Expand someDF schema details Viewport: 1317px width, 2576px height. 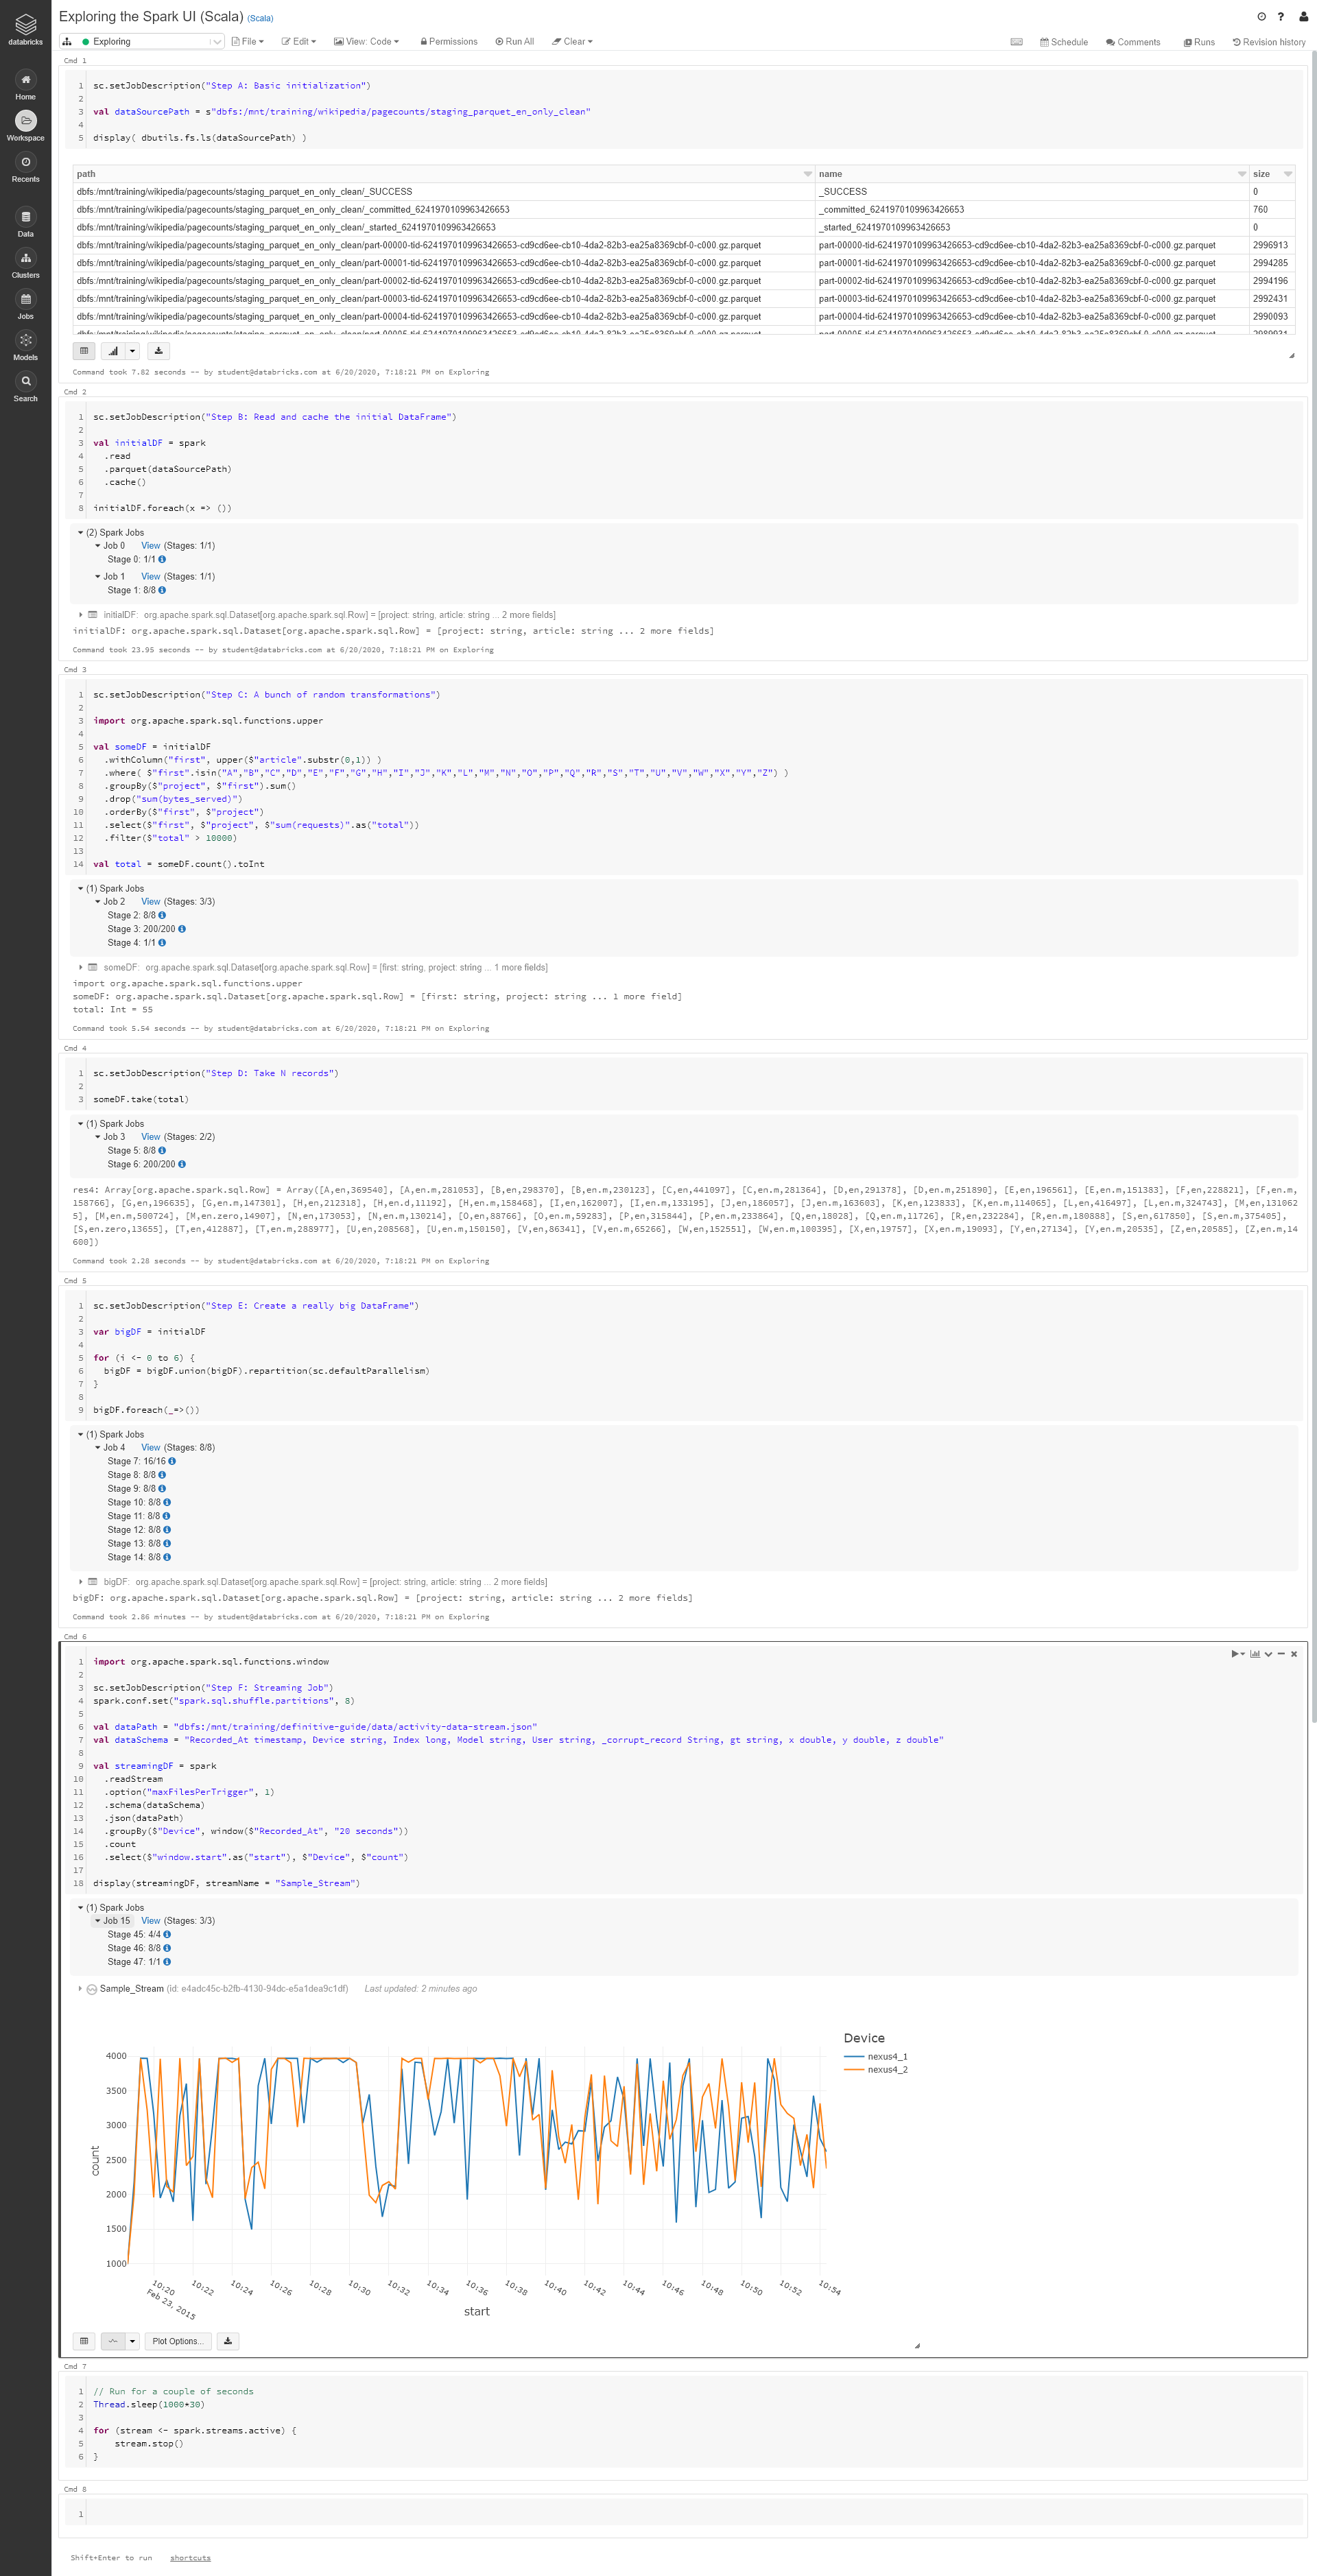coord(81,967)
